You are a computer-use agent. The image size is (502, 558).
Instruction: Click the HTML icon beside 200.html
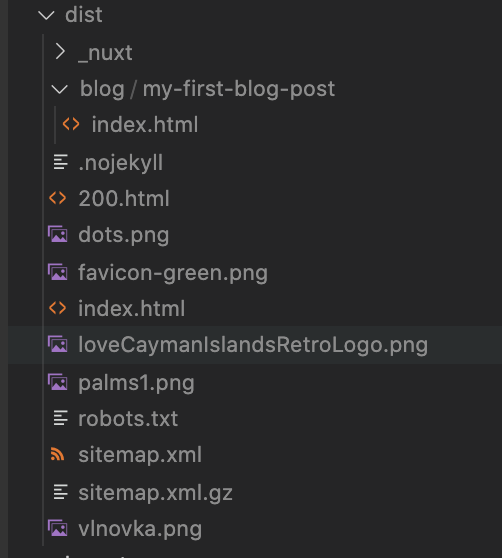[x=58, y=198]
